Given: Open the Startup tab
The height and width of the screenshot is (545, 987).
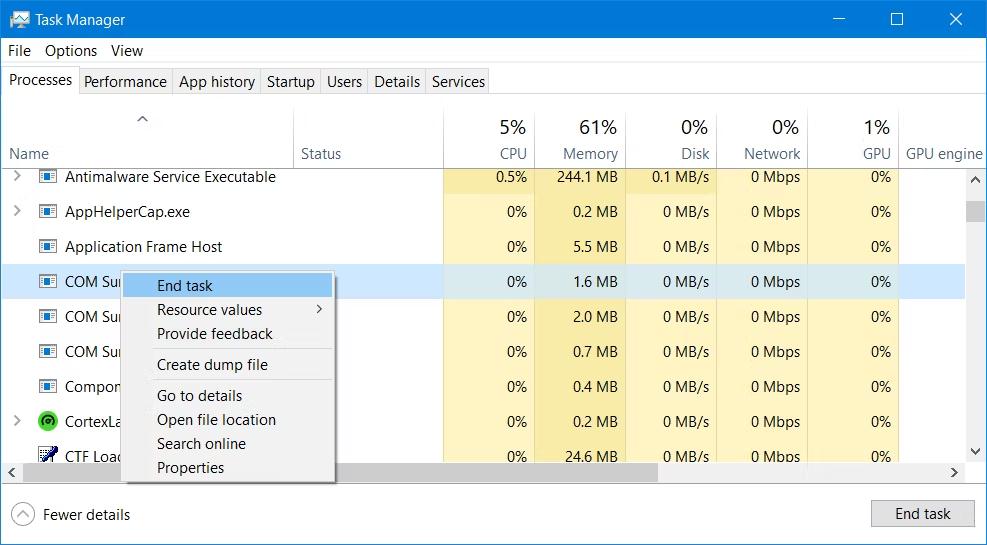Looking at the screenshot, I should [x=290, y=82].
